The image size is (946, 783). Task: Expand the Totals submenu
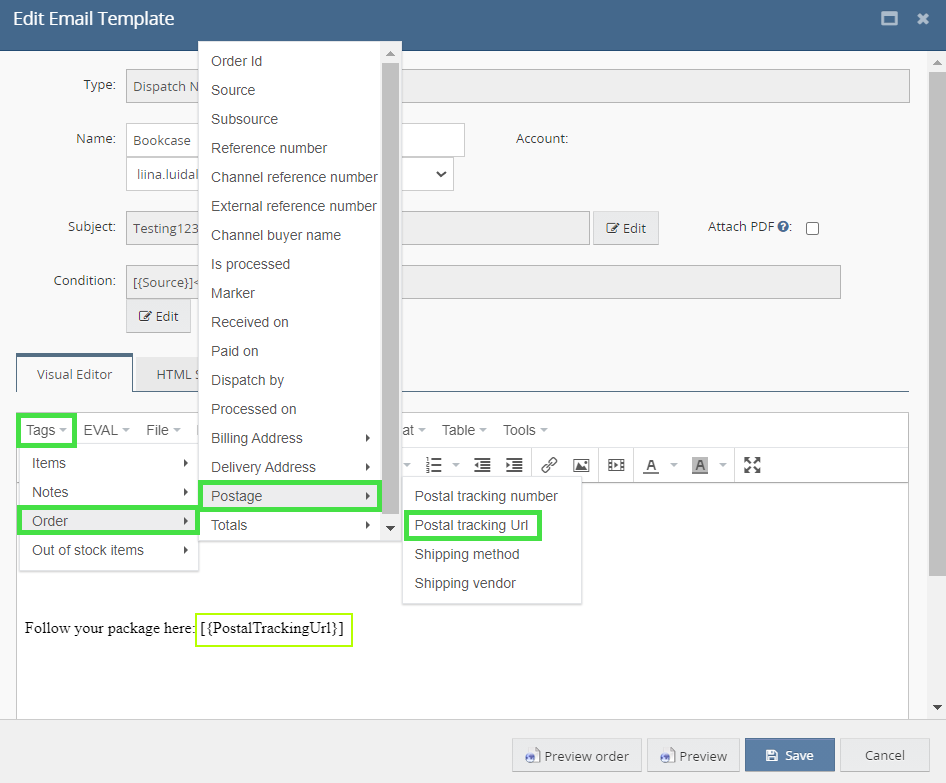pos(290,525)
